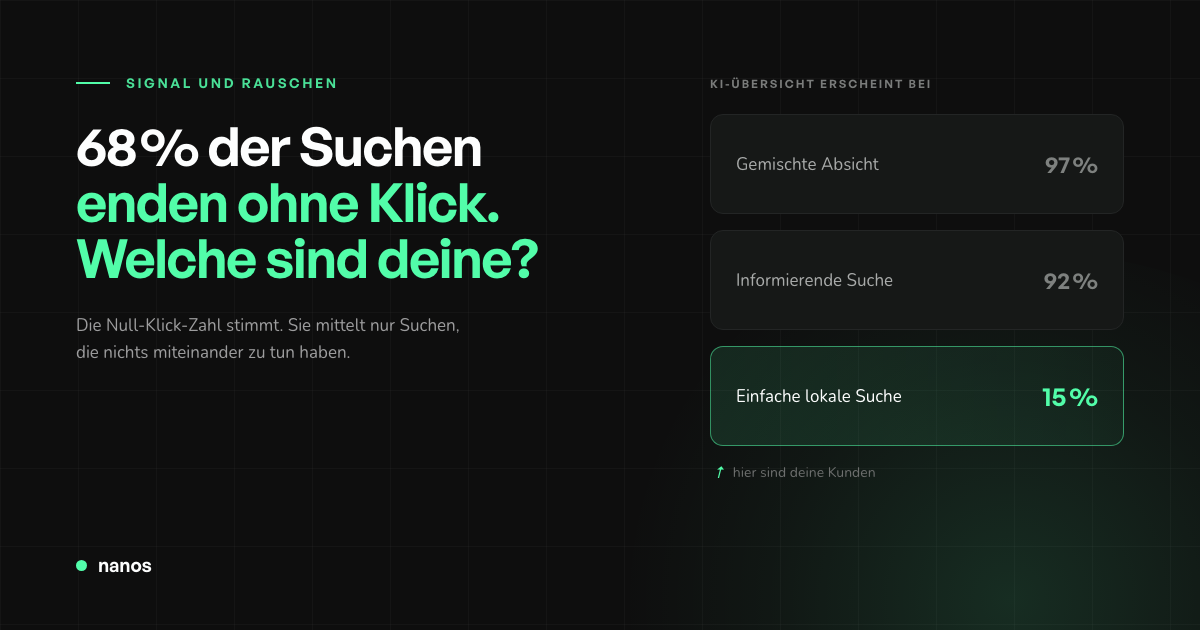The width and height of the screenshot is (1200, 630).
Task: Click the subtitle line 'die nichts miteinander zu tun haben'
Action: pos(213,353)
